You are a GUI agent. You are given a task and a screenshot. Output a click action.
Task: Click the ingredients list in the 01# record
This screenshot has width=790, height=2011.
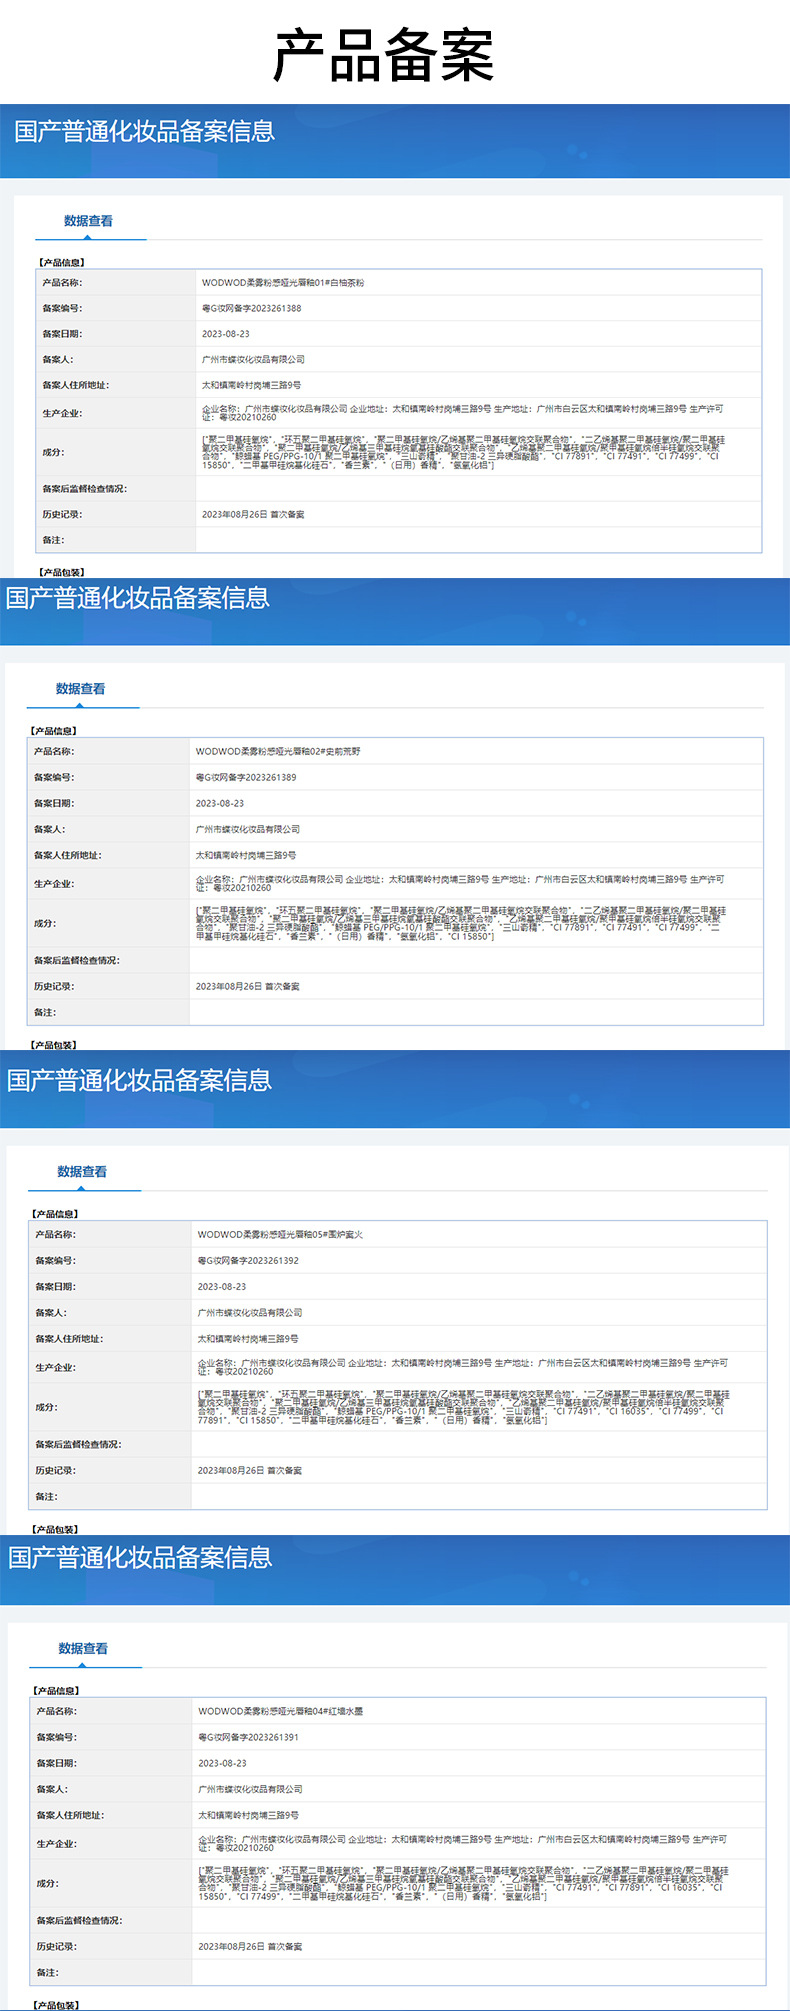464,452
